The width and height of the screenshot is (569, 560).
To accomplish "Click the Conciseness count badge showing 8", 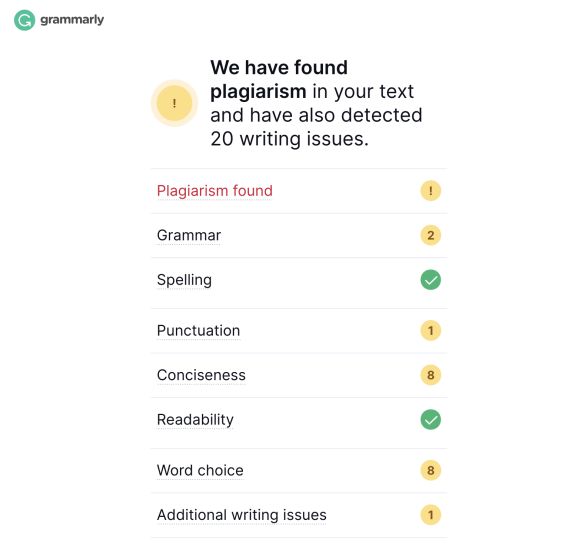I will [x=430, y=375].
